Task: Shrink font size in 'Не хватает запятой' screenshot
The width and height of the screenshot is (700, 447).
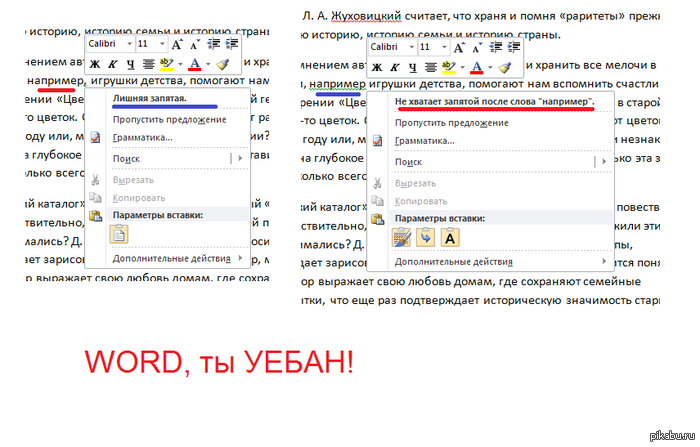Action: [x=477, y=47]
